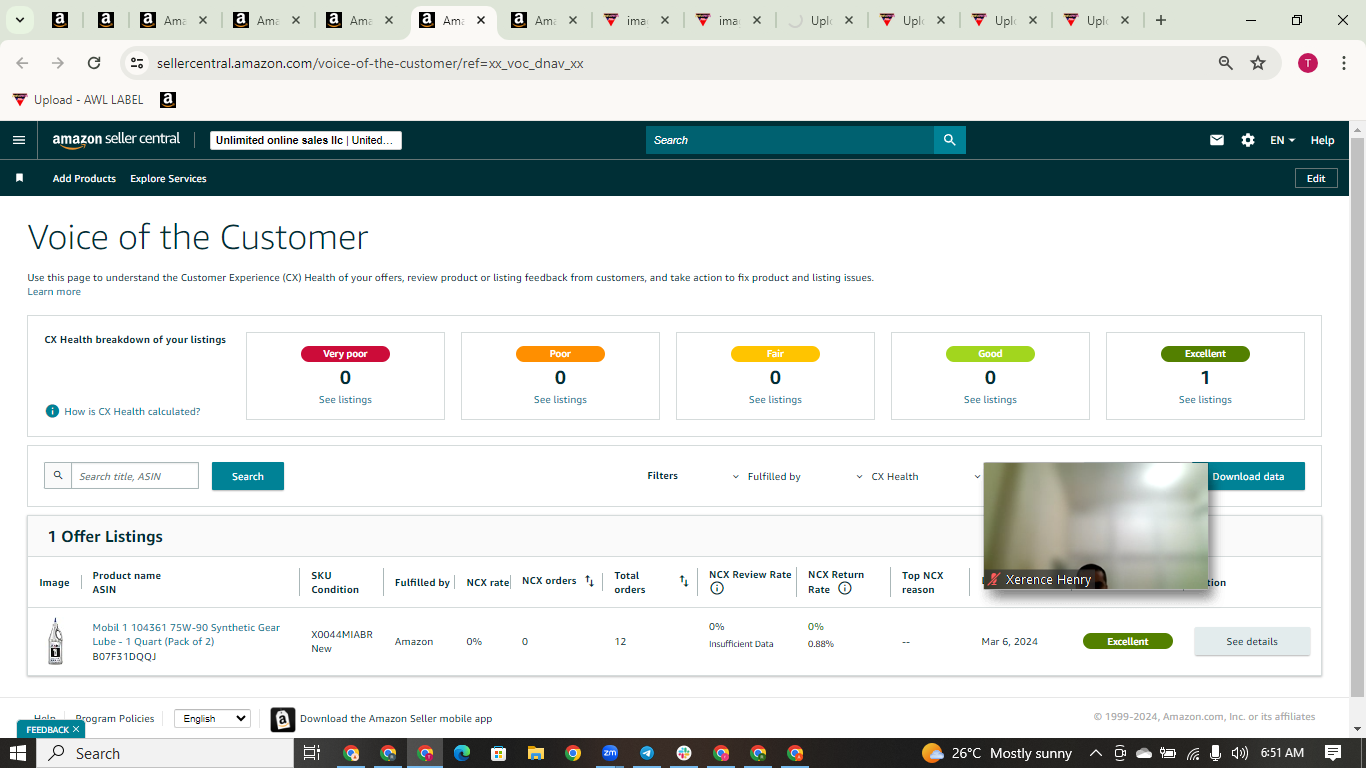Reload the page with browser refresh icon
The width and height of the screenshot is (1366, 768).
[94, 63]
